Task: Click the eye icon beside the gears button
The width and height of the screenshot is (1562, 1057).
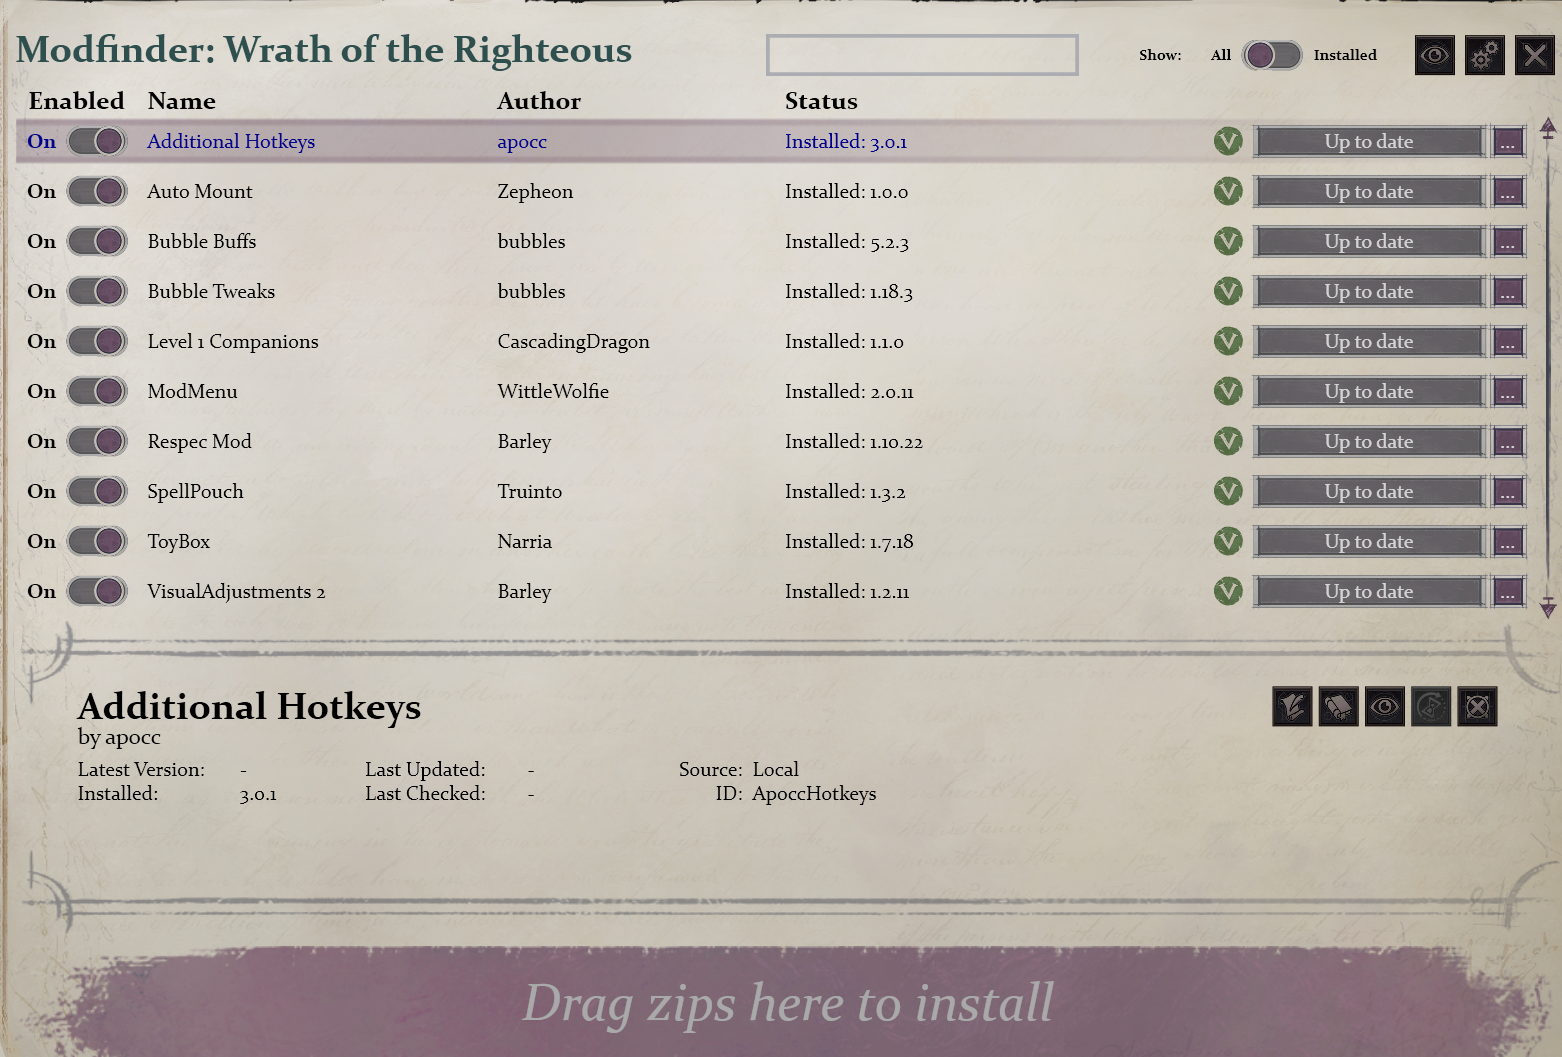Action: 1434,55
